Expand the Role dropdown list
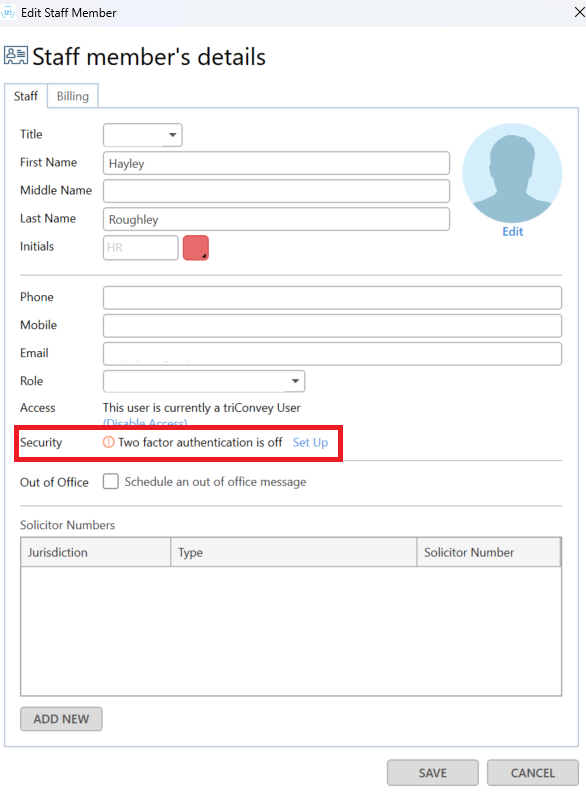 pyautogui.click(x=204, y=381)
